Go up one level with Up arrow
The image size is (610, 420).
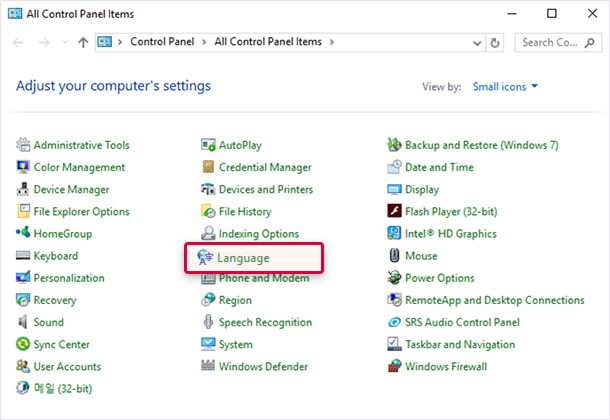click(83, 42)
